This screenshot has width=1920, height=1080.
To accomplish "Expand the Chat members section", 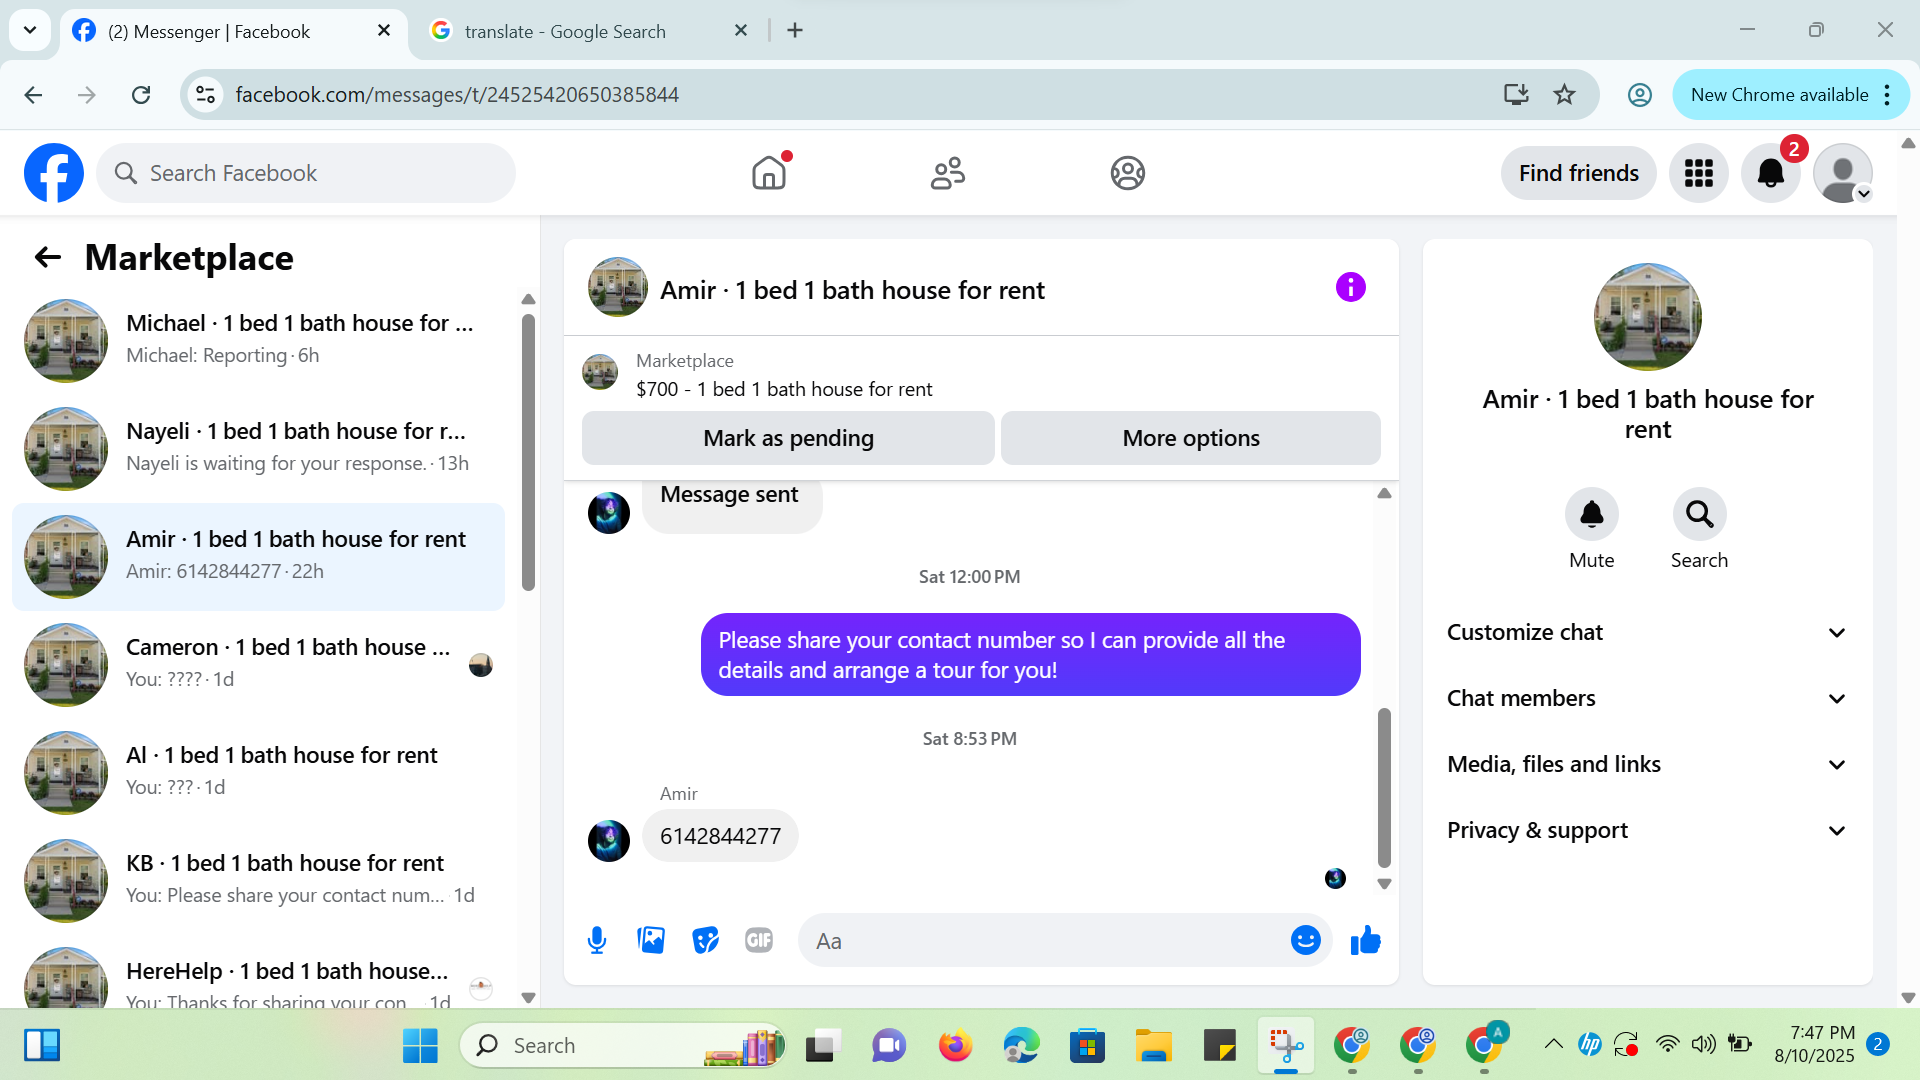I will [1647, 698].
